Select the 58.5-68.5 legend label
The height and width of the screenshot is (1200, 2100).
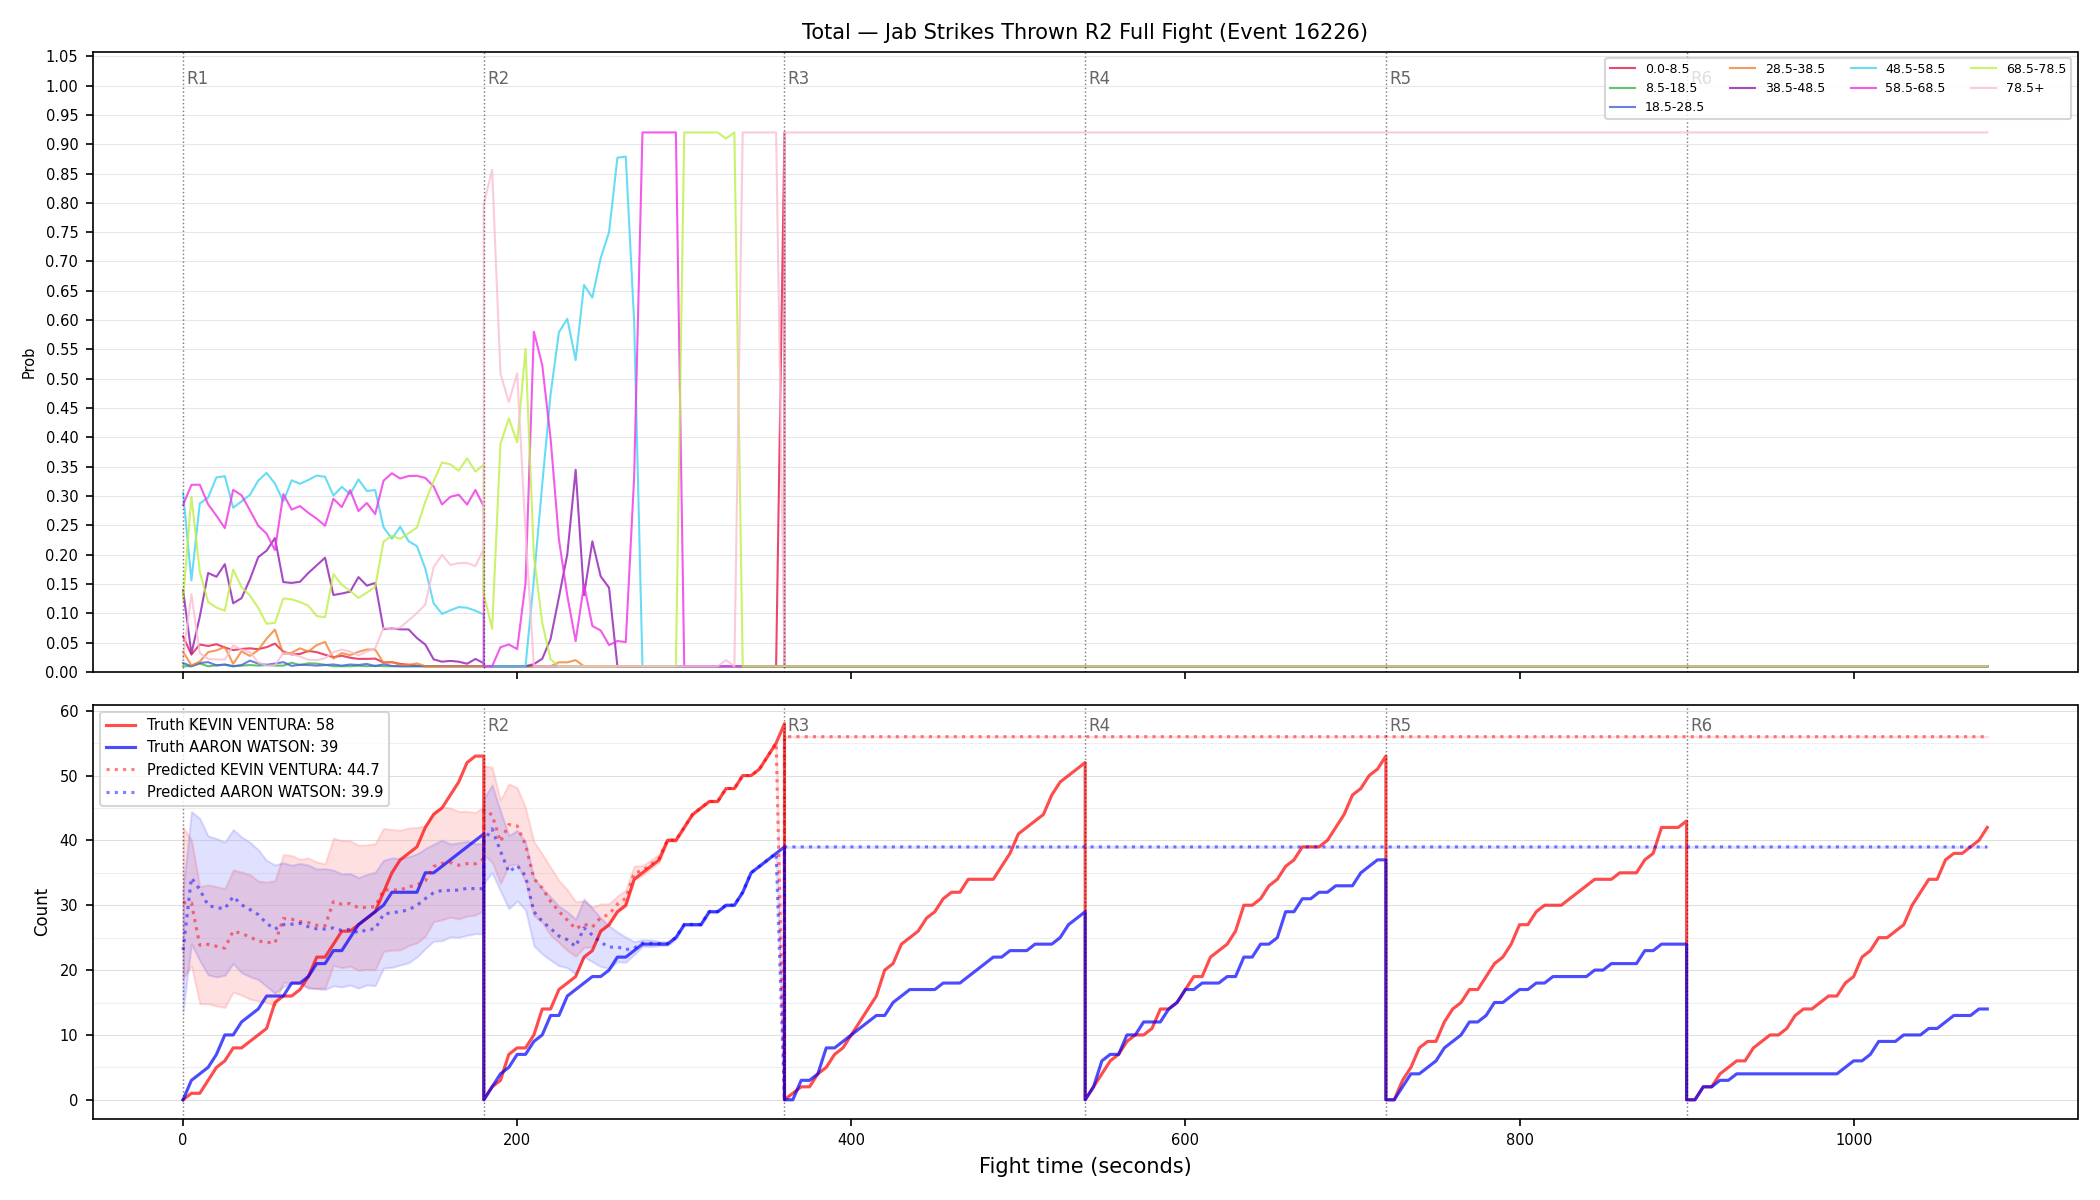tap(1915, 88)
